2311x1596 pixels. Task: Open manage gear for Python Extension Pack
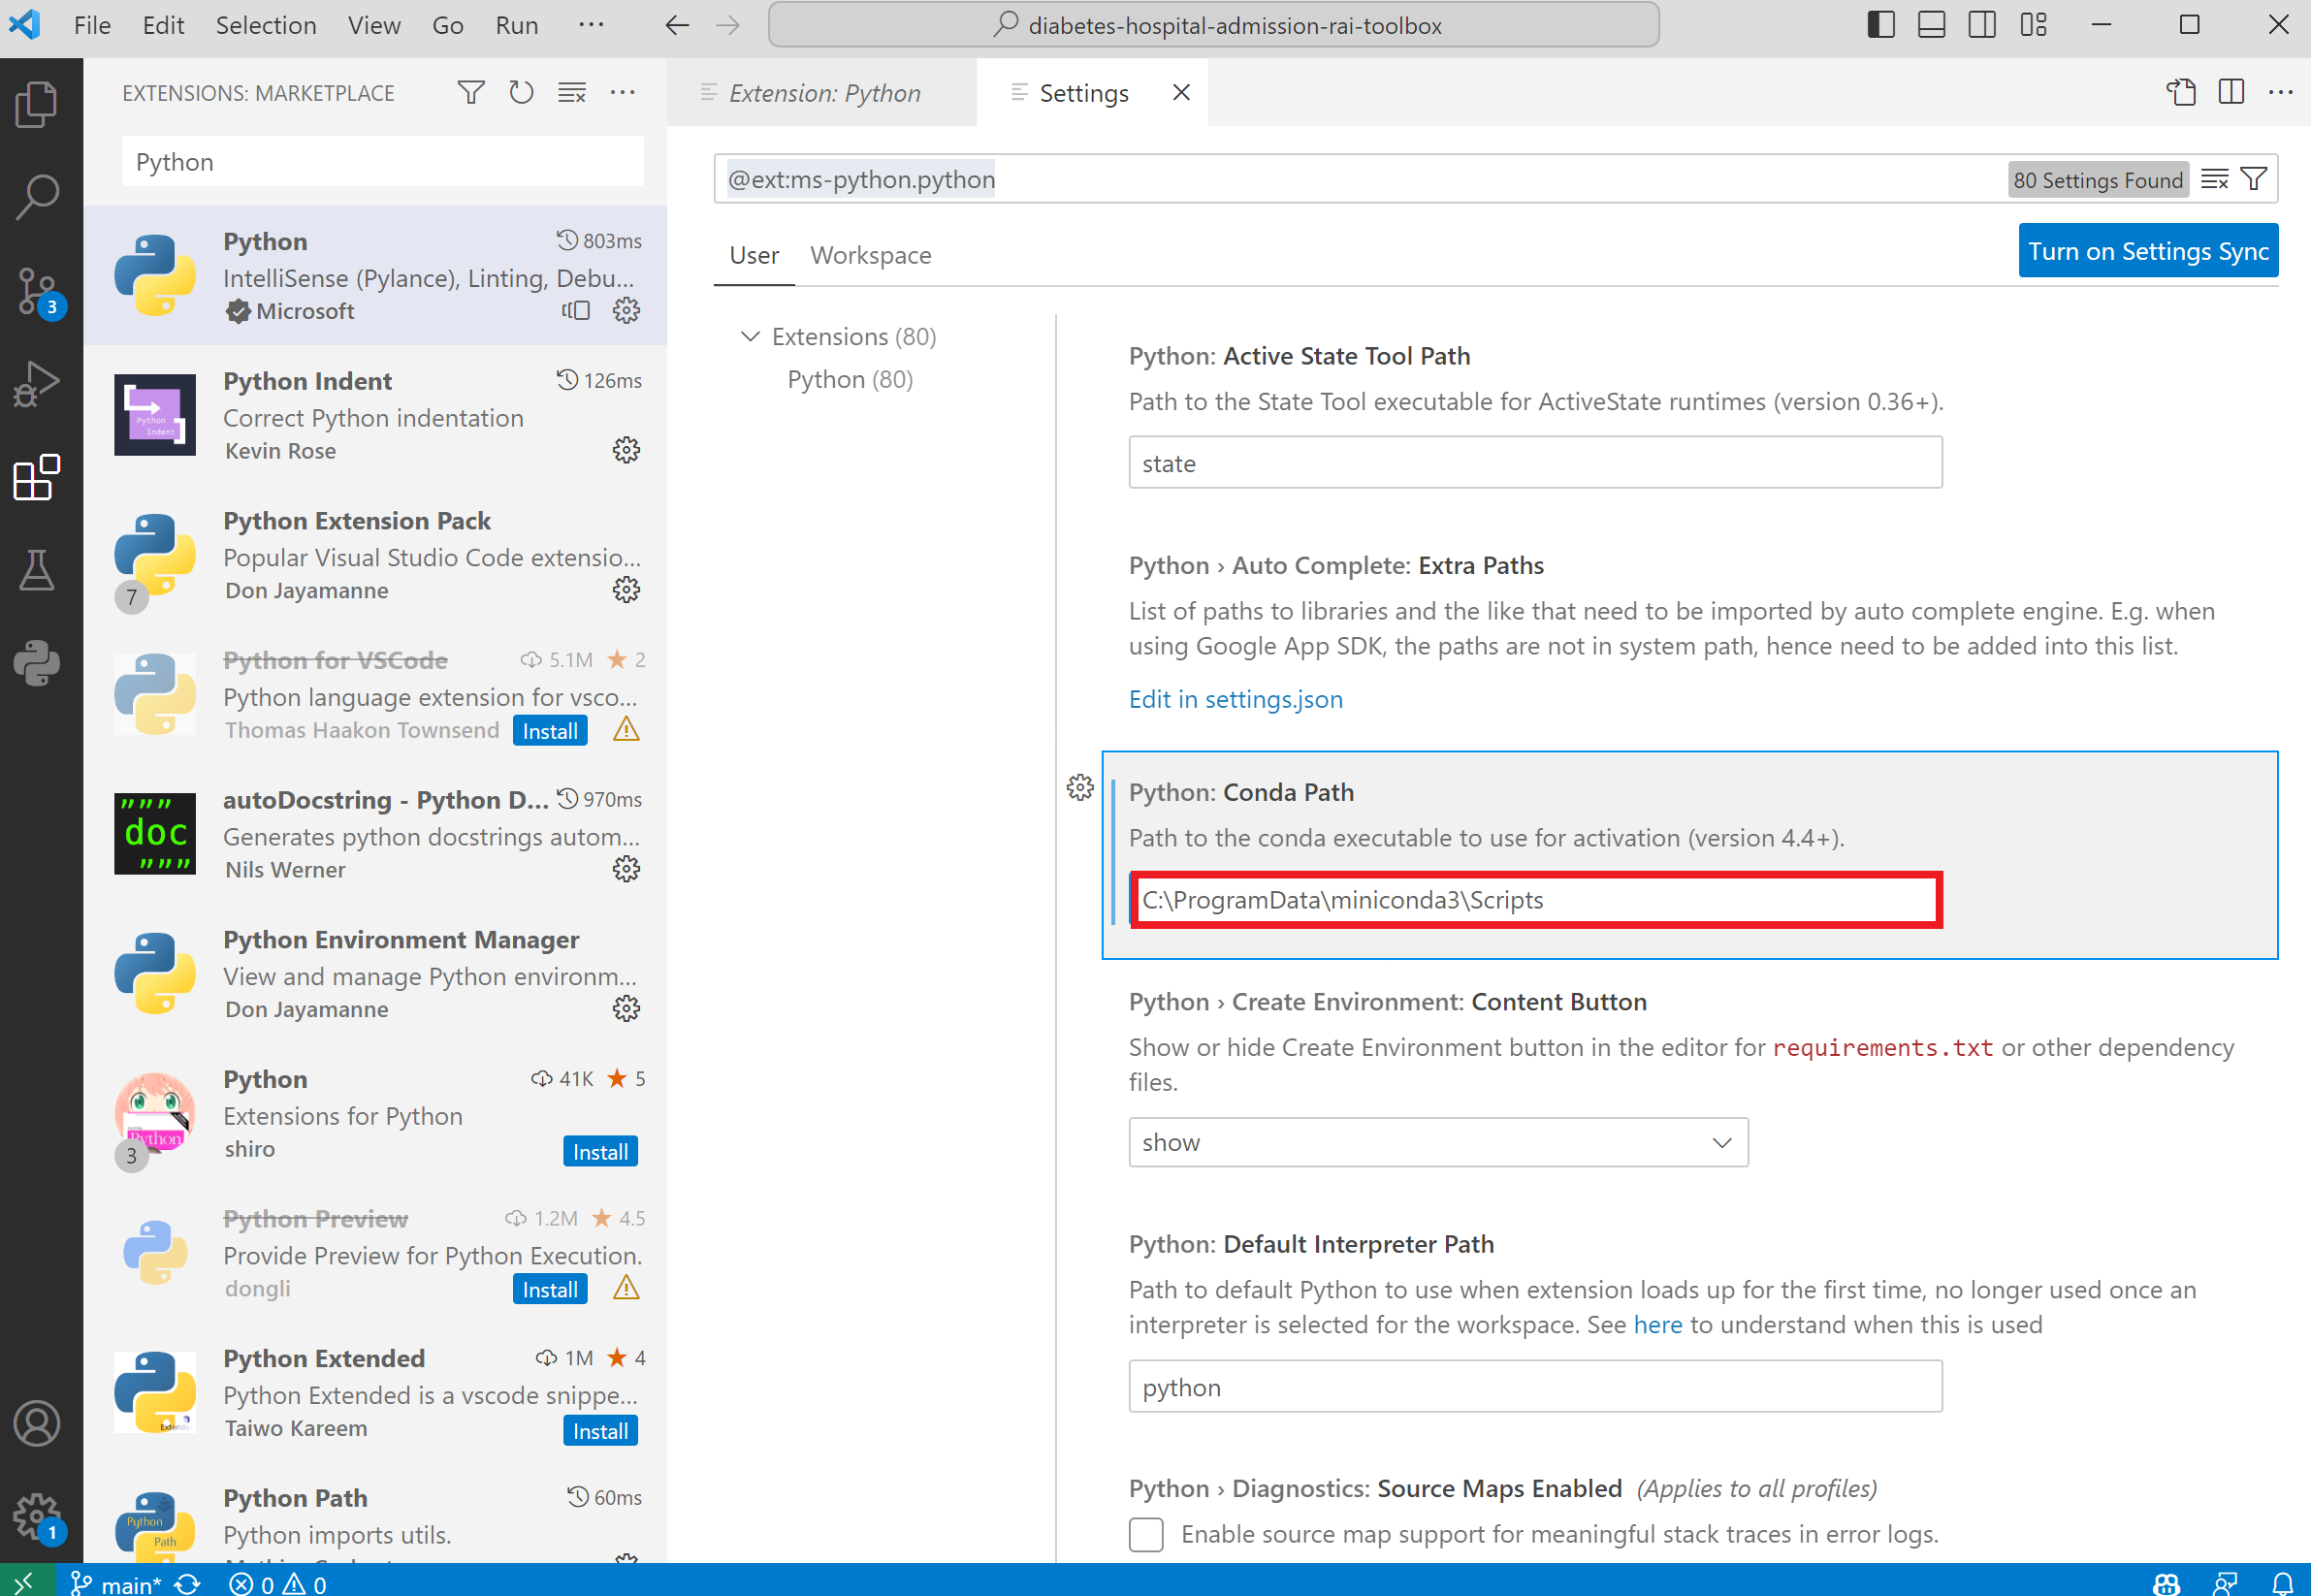tap(626, 590)
